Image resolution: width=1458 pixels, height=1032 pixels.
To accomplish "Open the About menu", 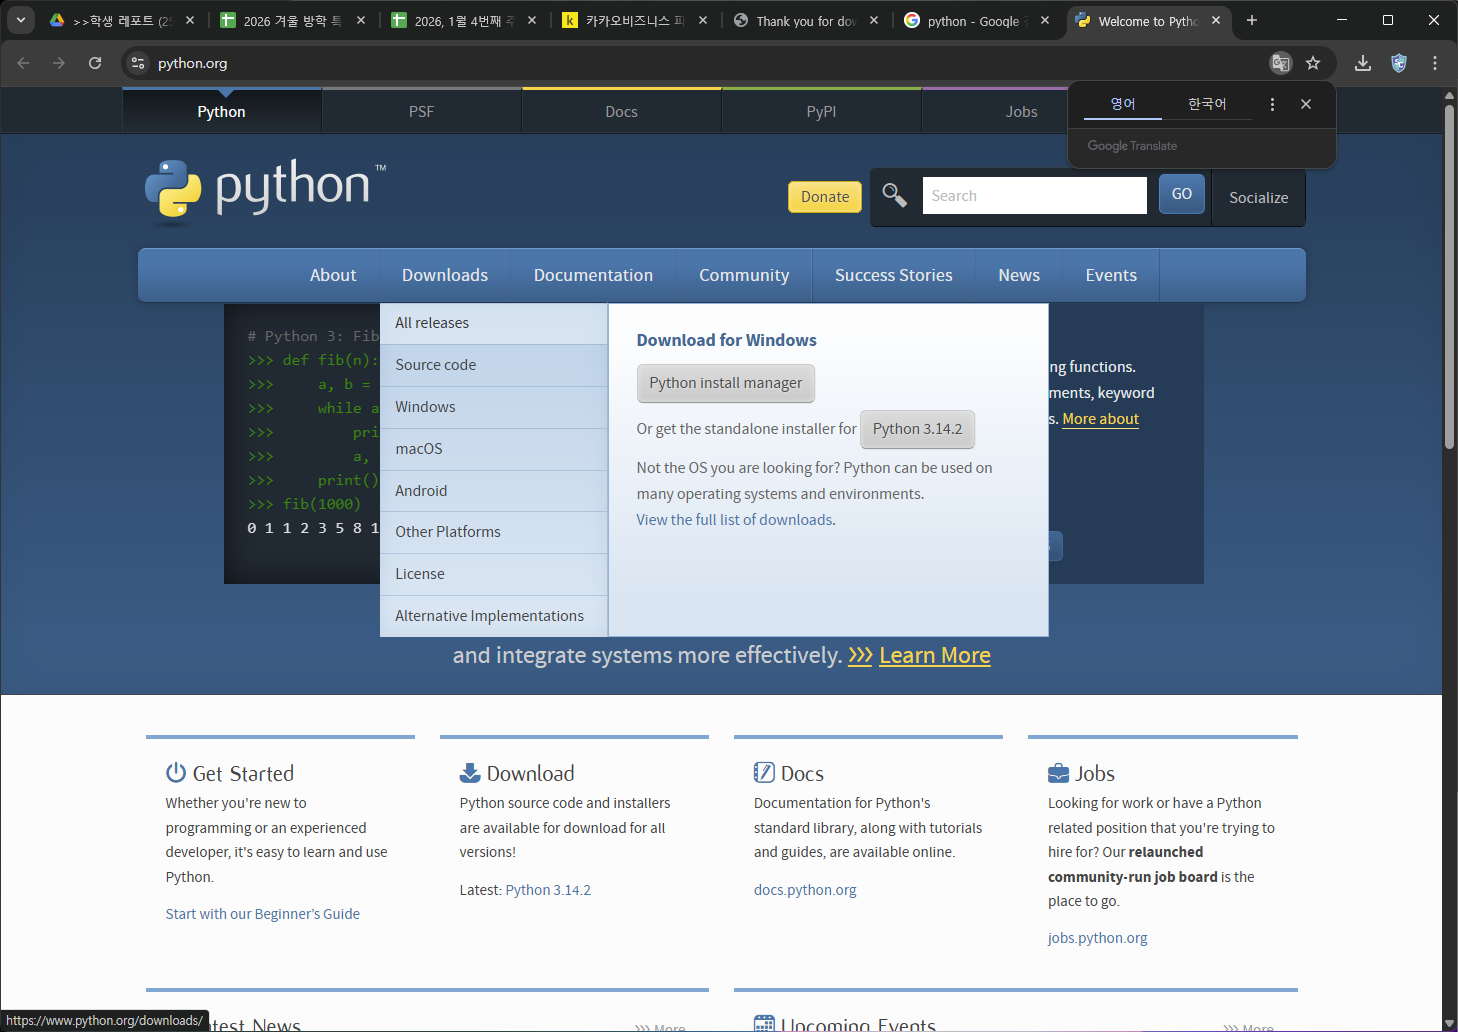I will click(x=333, y=275).
